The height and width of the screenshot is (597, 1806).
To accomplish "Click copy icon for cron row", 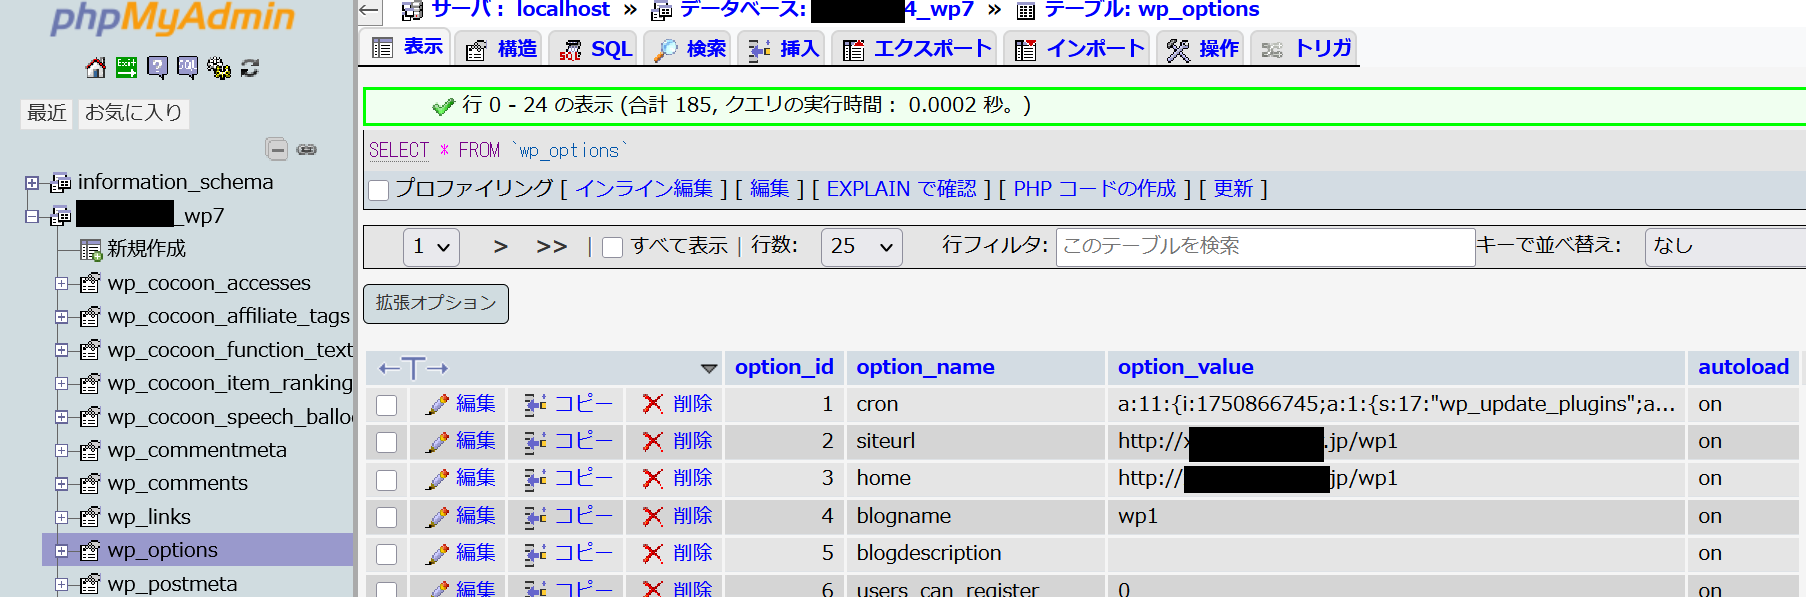I will click(535, 404).
